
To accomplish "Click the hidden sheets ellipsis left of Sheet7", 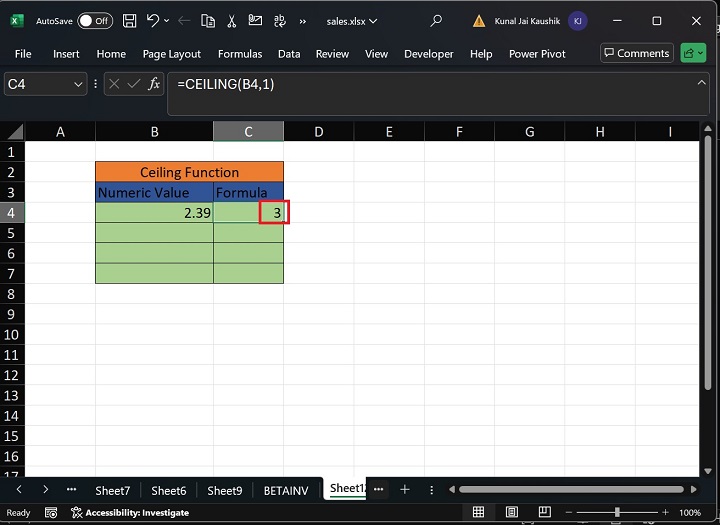I will pyautogui.click(x=71, y=490).
